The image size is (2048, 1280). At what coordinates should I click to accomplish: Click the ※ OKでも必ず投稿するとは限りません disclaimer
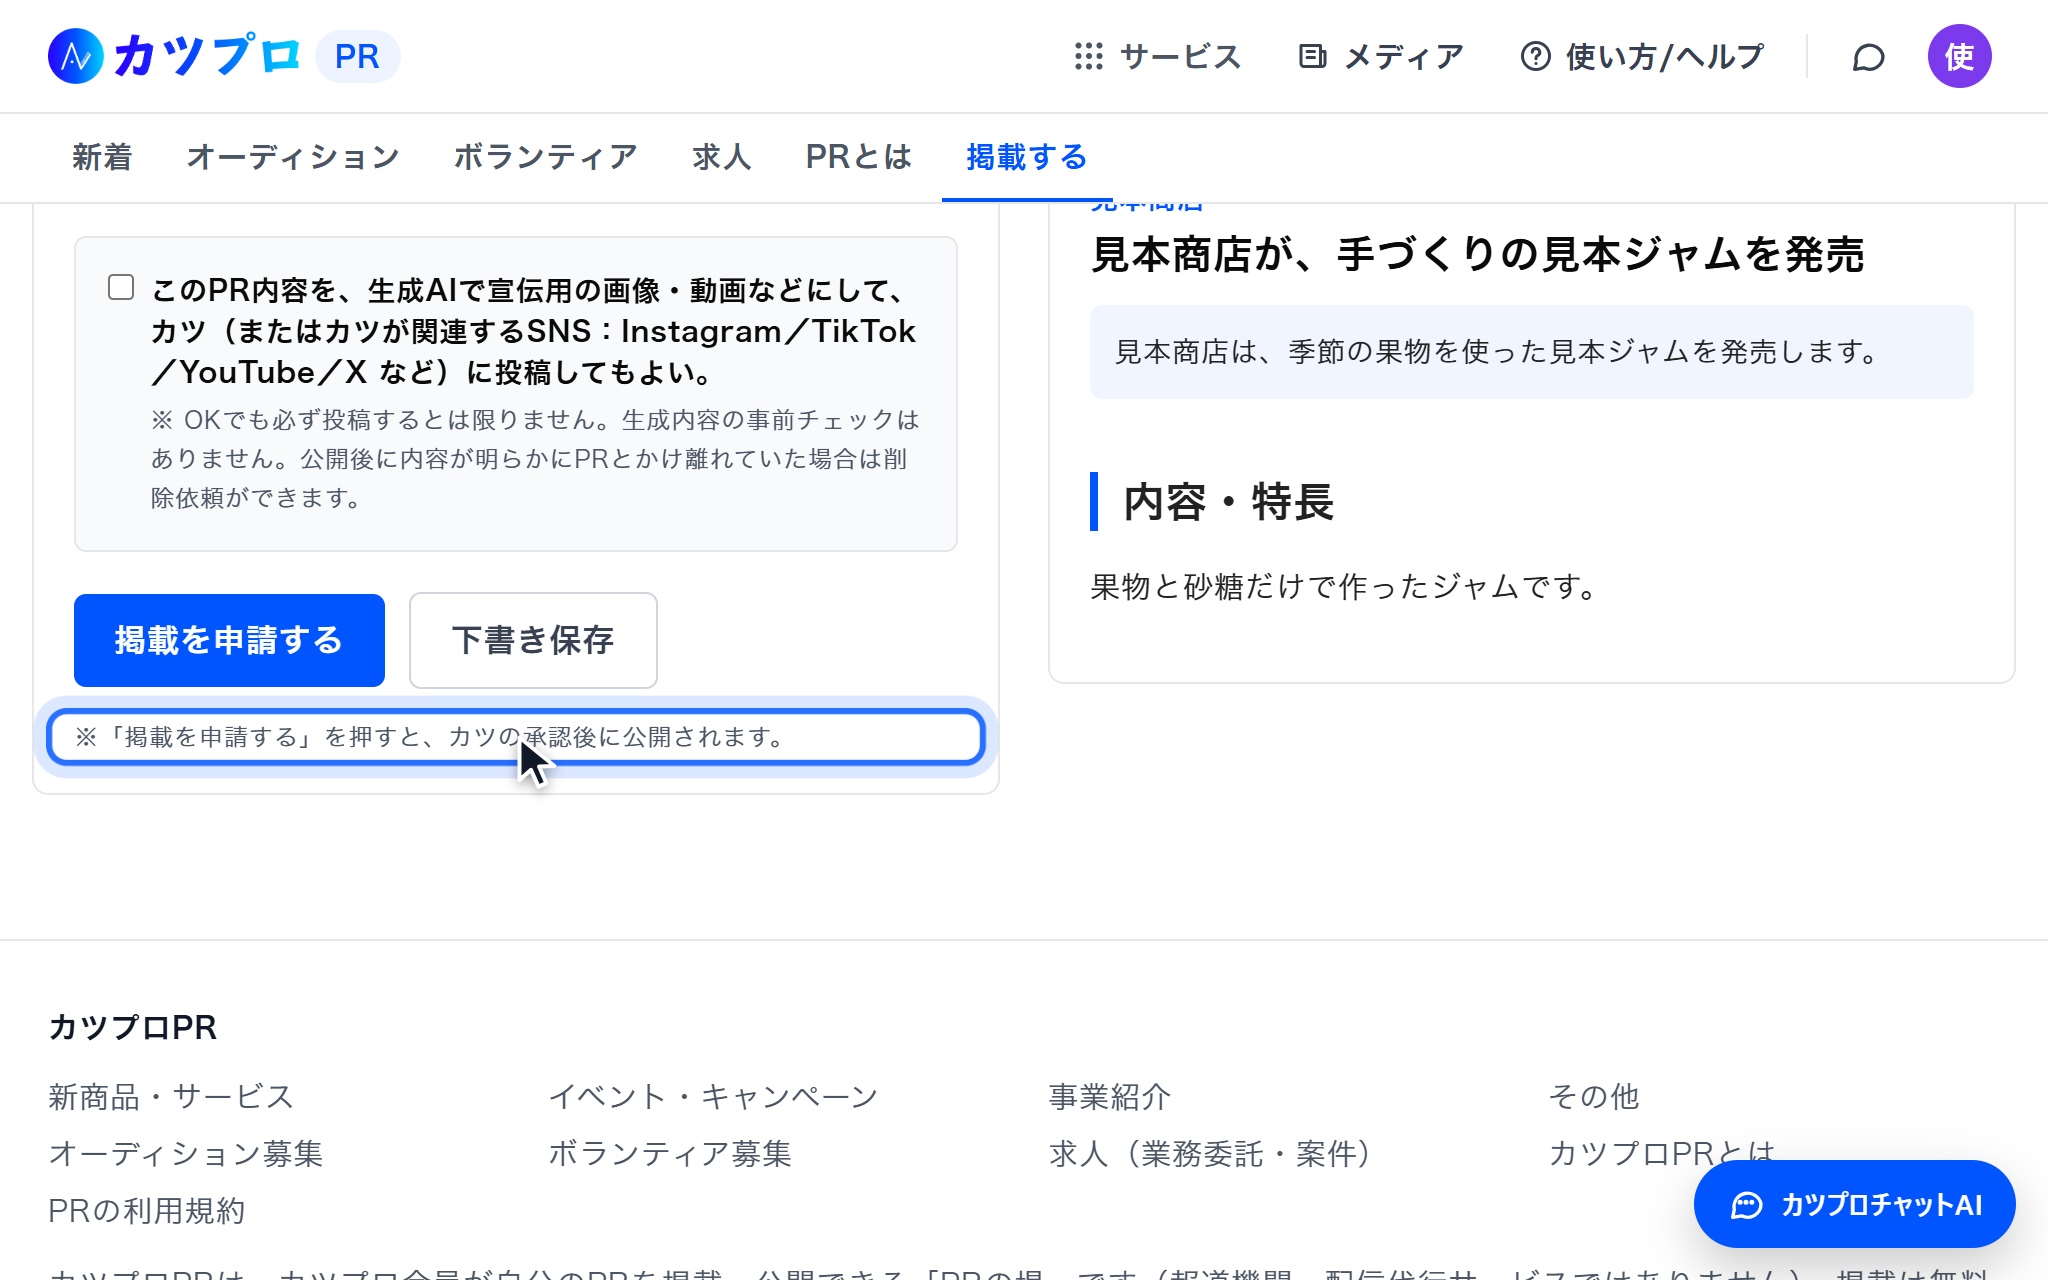click(535, 459)
